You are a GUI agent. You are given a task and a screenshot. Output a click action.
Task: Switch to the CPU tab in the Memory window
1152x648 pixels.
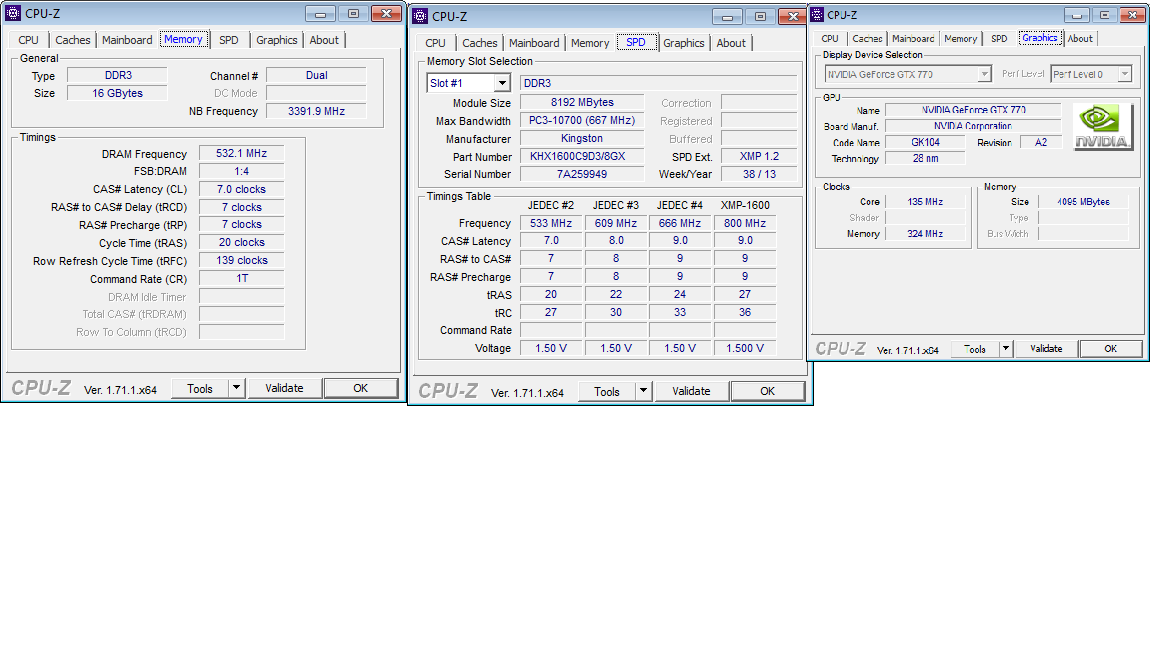click(x=29, y=40)
